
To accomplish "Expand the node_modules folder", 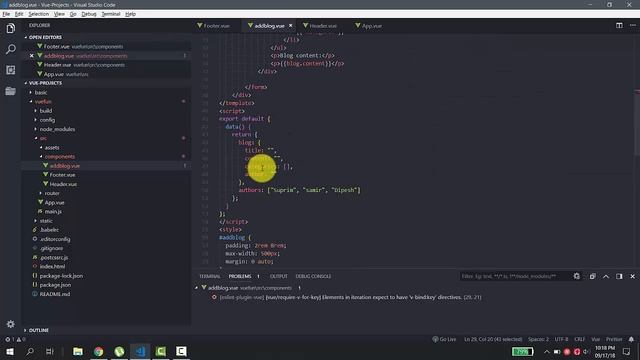I will (x=57, y=129).
